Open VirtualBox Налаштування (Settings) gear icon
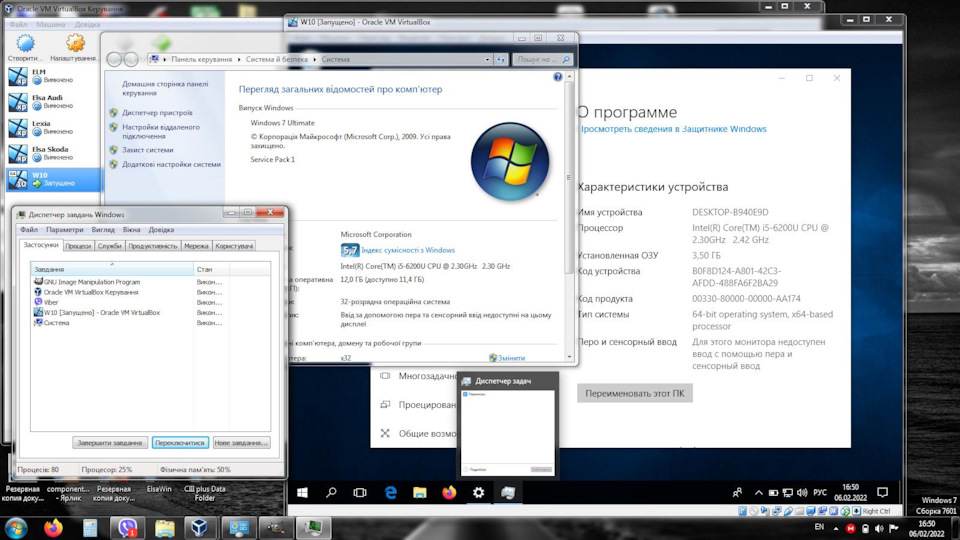The height and width of the screenshot is (540, 960). point(73,48)
